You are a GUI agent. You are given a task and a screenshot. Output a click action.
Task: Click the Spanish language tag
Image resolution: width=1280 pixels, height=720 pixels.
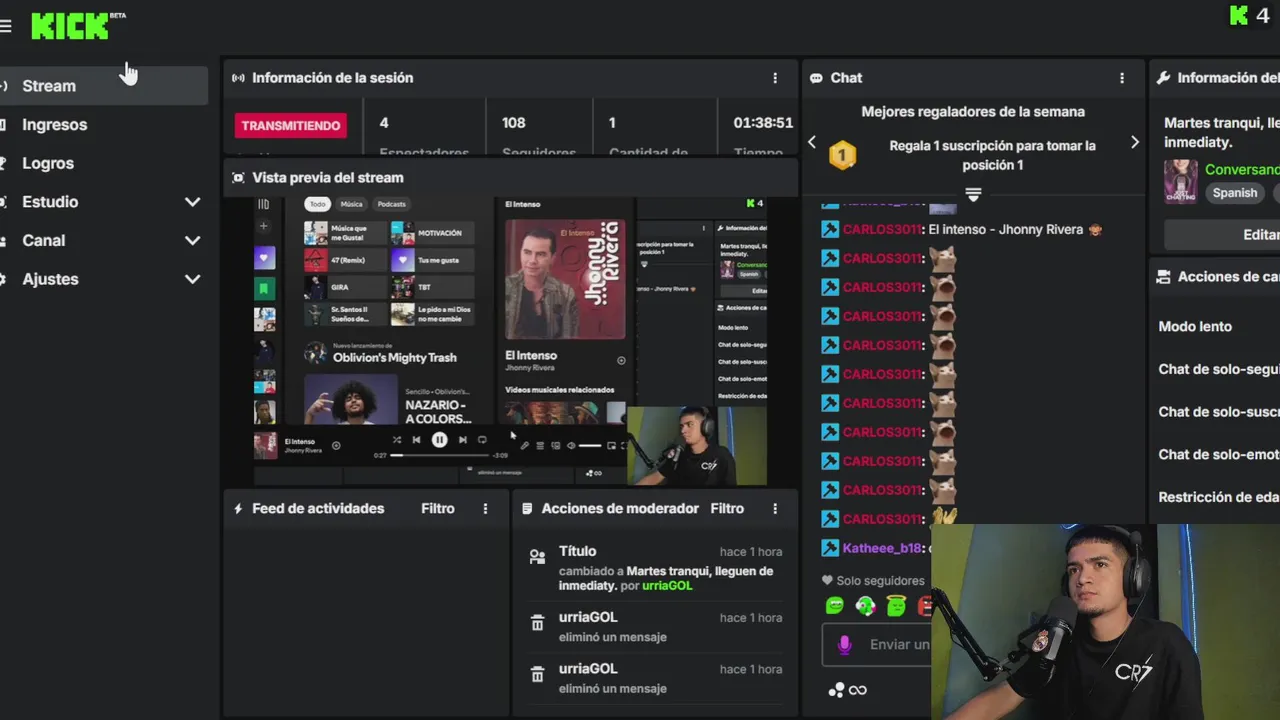click(1235, 193)
